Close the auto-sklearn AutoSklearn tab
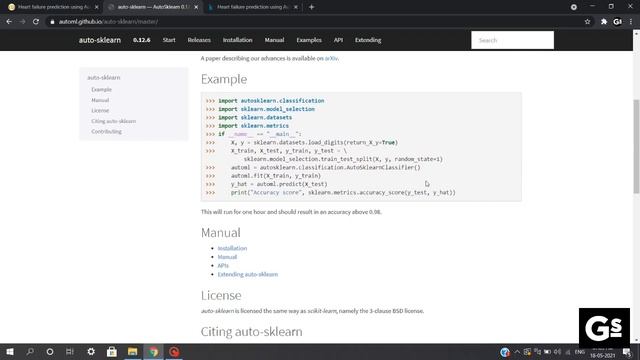This screenshot has height=360, width=640. point(196,7)
